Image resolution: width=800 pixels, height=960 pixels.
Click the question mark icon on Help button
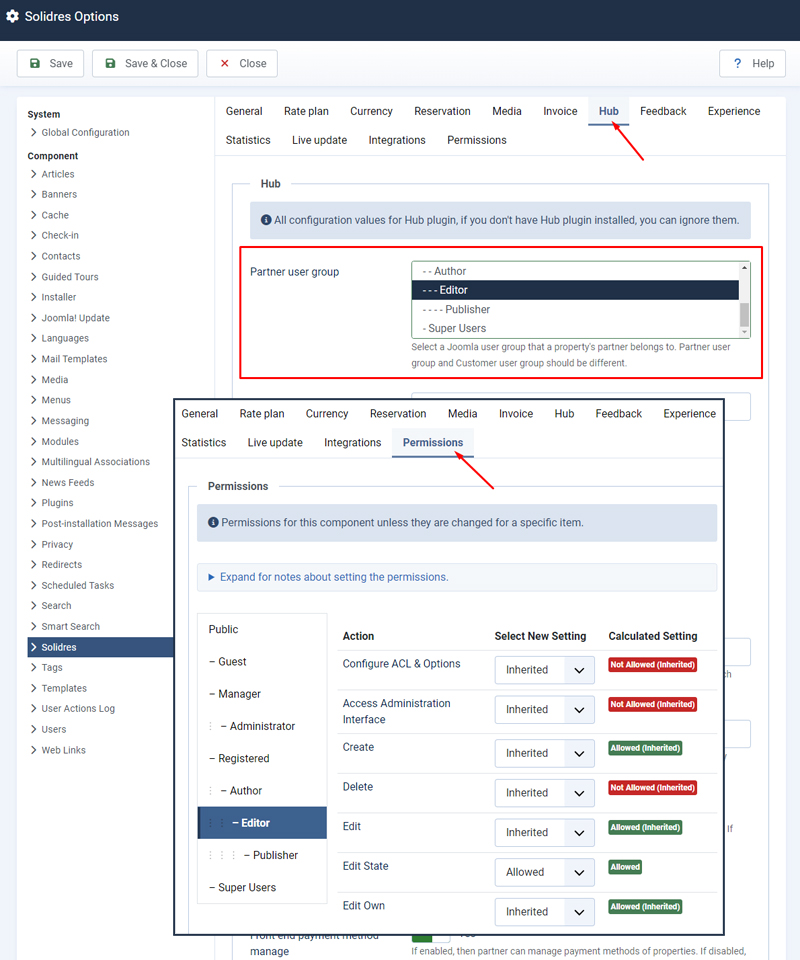point(737,63)
